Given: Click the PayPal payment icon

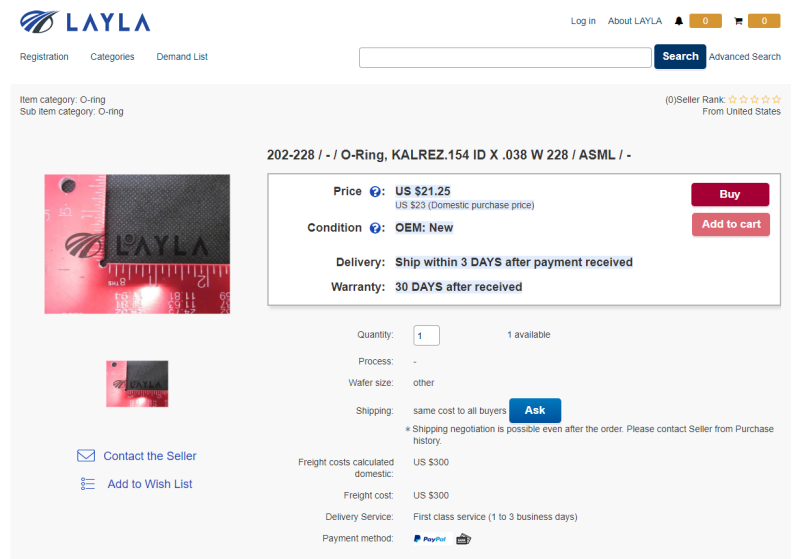Looking at the screenshot, I should click(x=432, y=539).
